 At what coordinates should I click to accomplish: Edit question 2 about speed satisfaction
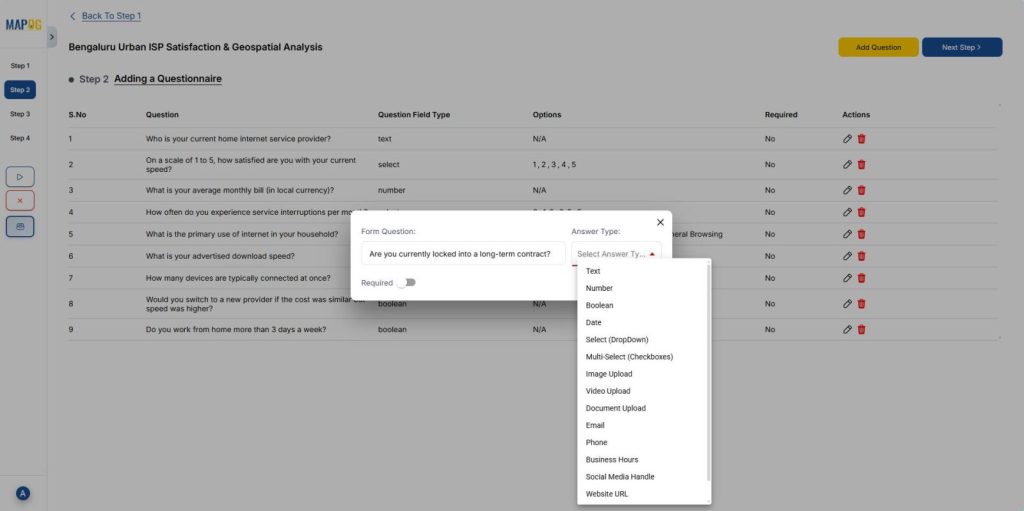(847, 165)
